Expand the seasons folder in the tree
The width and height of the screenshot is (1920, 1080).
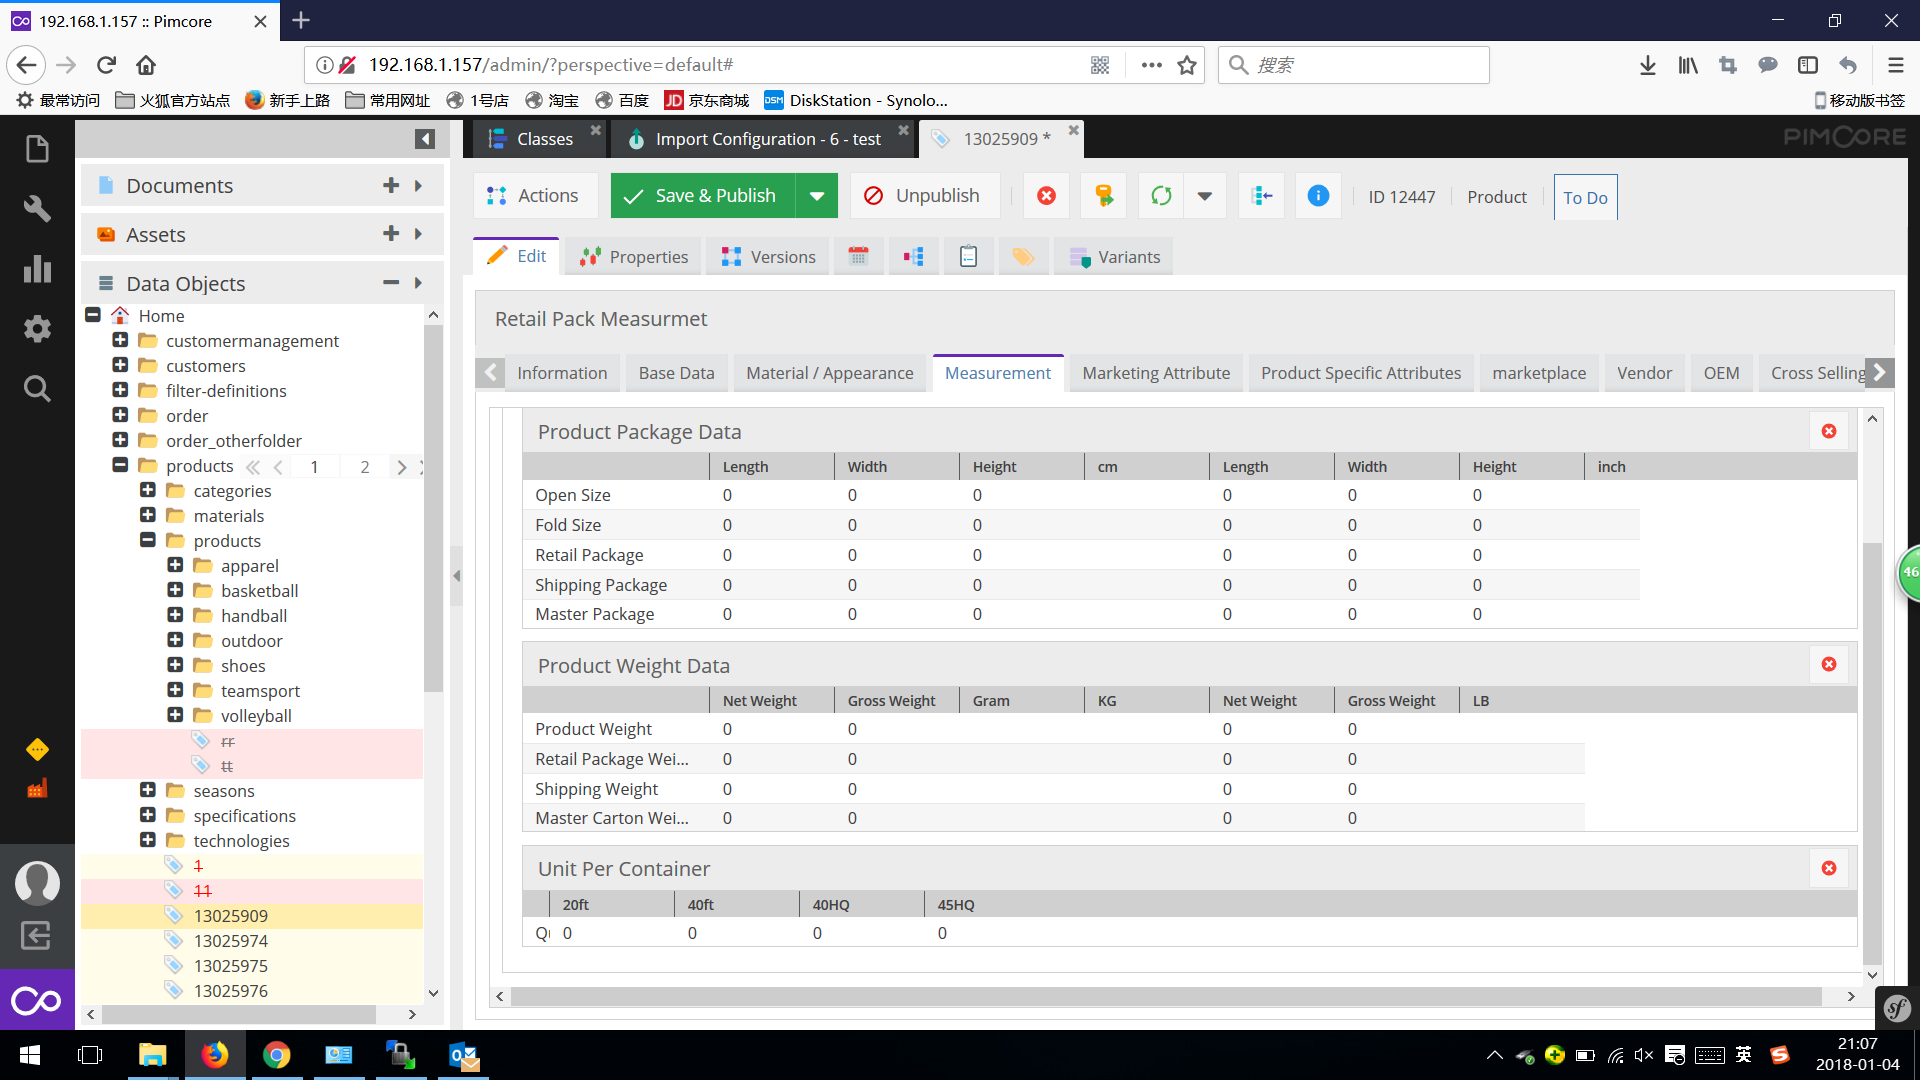pyautogui.click(x=147, y=790)
